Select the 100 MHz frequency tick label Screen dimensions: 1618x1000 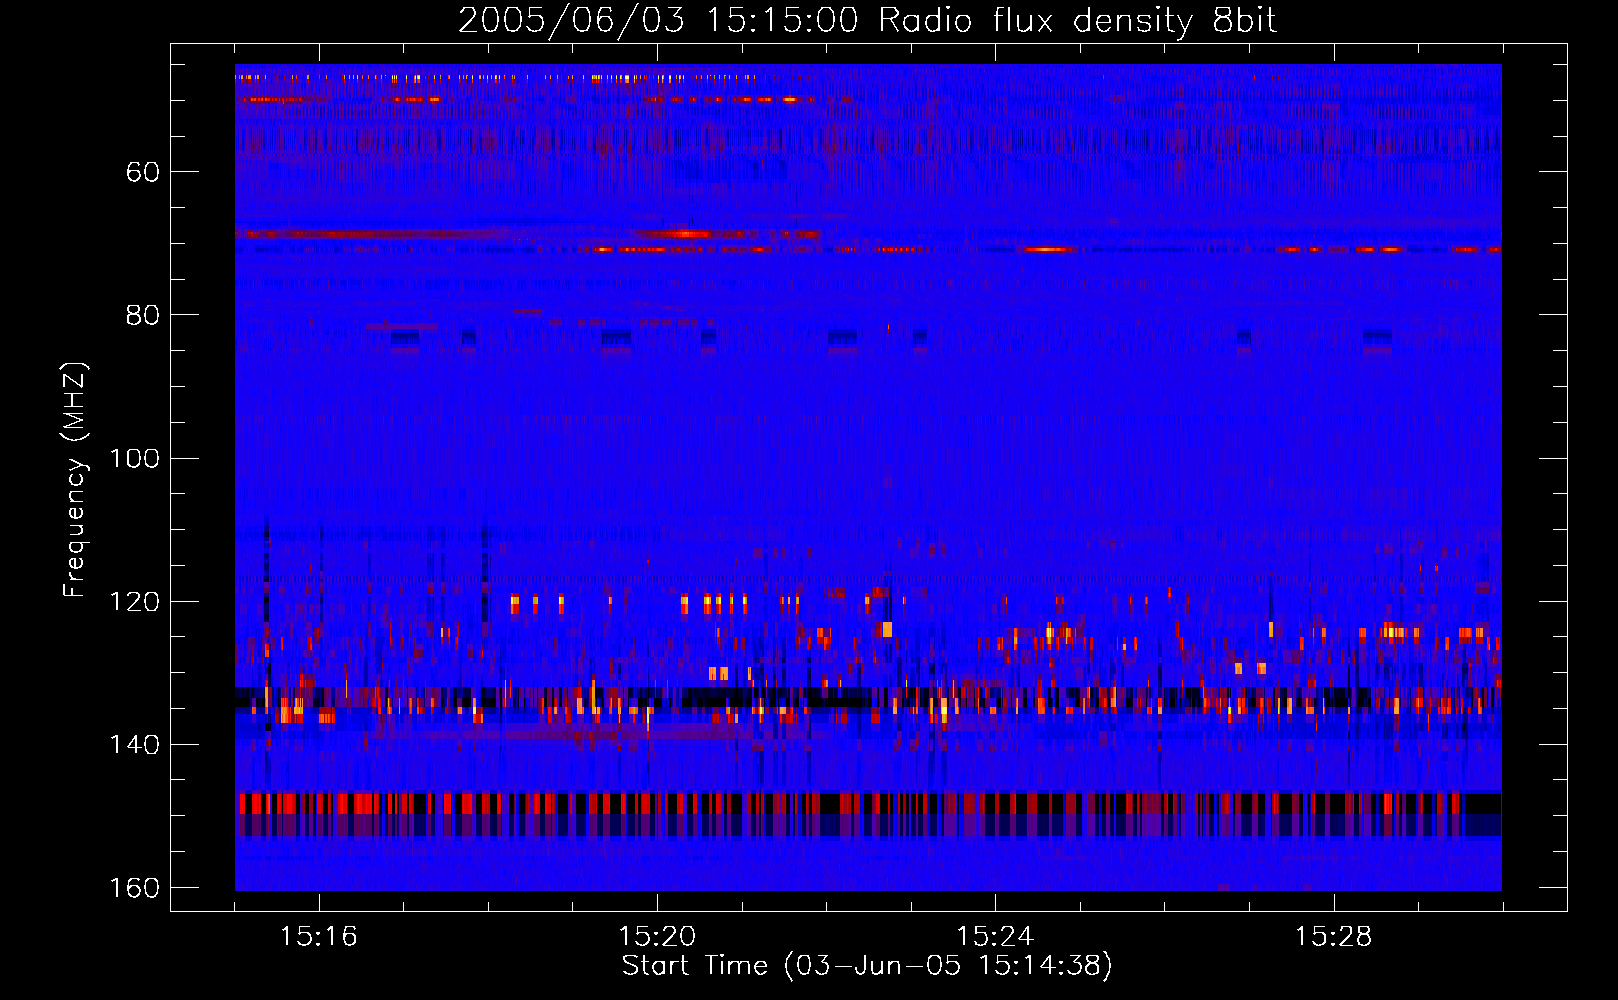point(135,458)
